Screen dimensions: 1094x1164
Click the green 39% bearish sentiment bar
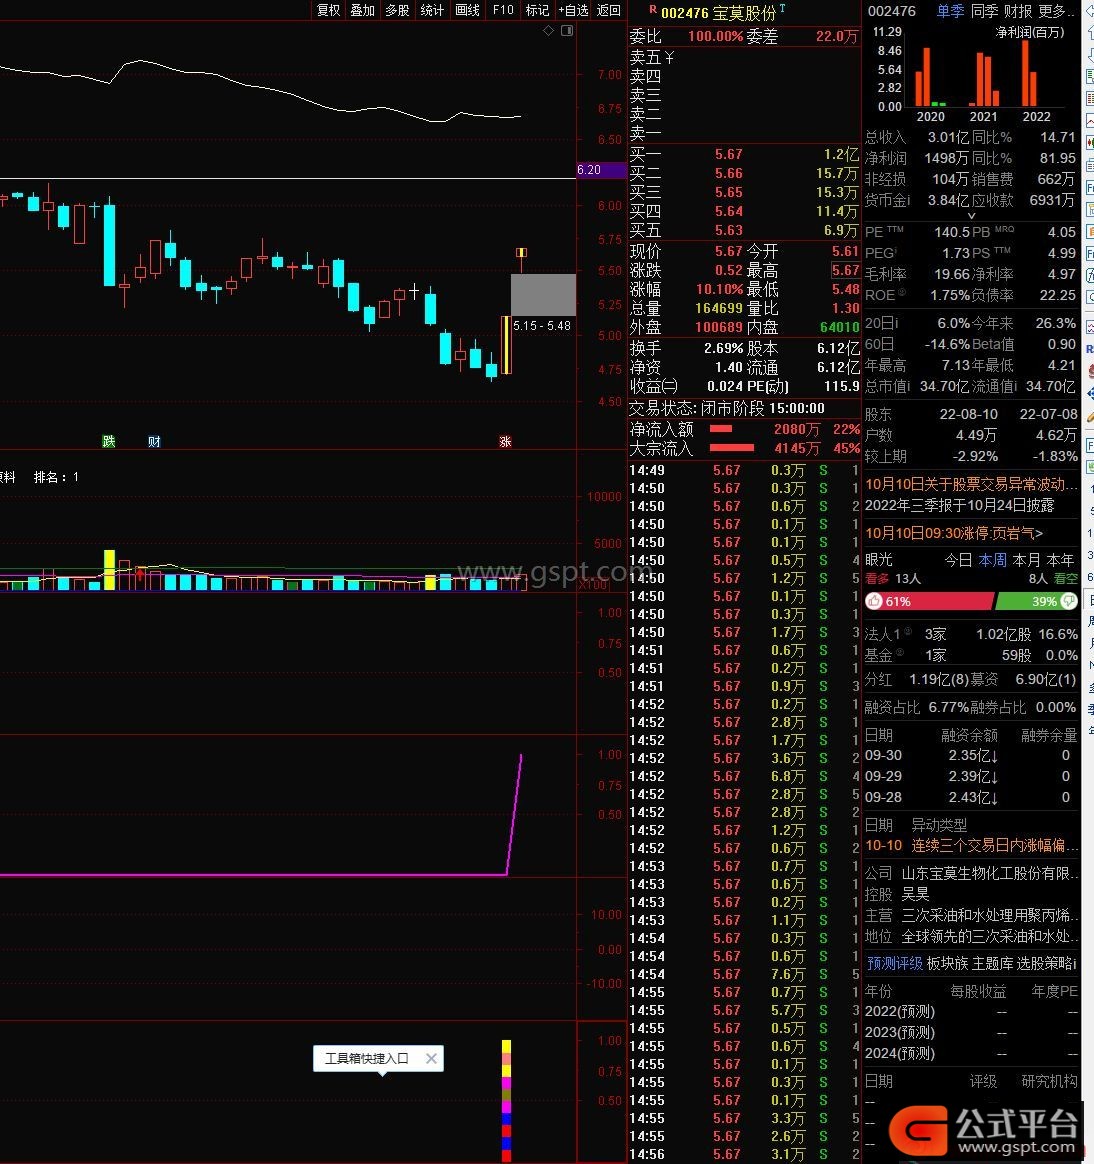click(x=1037, y=601)
